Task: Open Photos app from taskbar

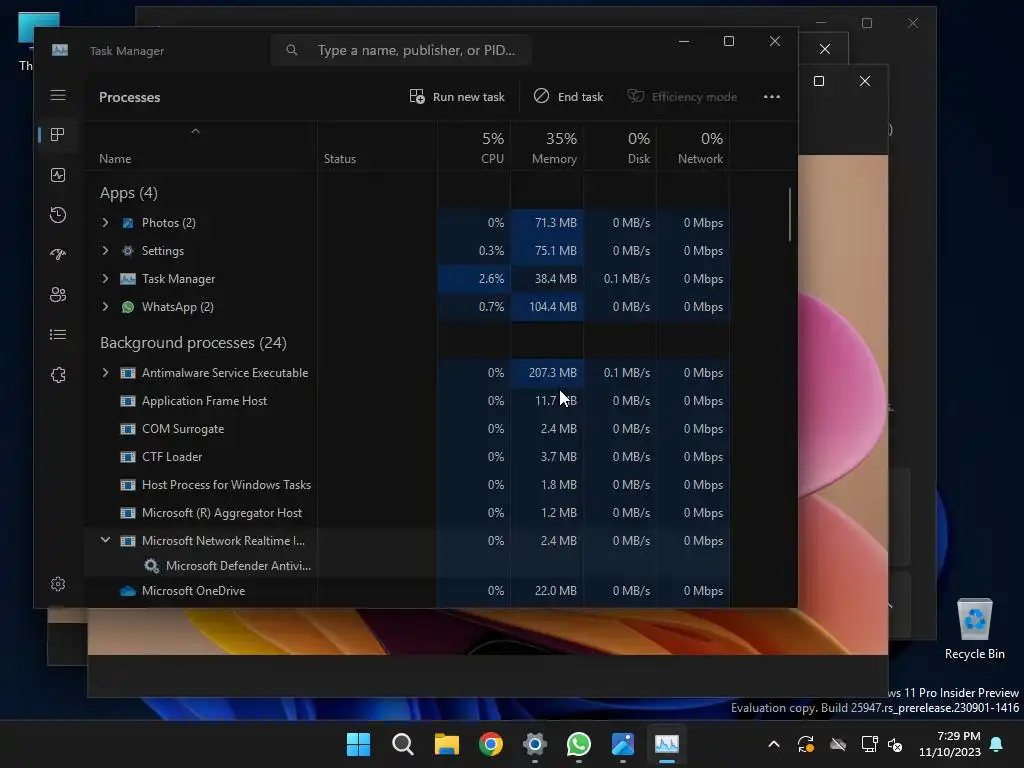Action: point(623,744)
